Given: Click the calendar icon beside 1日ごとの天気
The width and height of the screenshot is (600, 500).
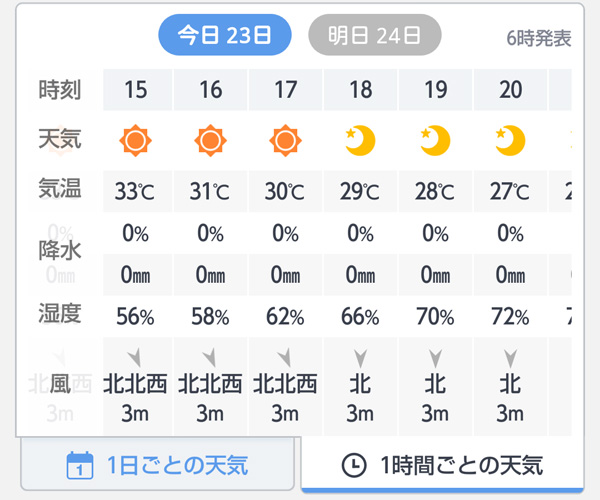Looking at the screenshot, I should click(x=79, y=465).
